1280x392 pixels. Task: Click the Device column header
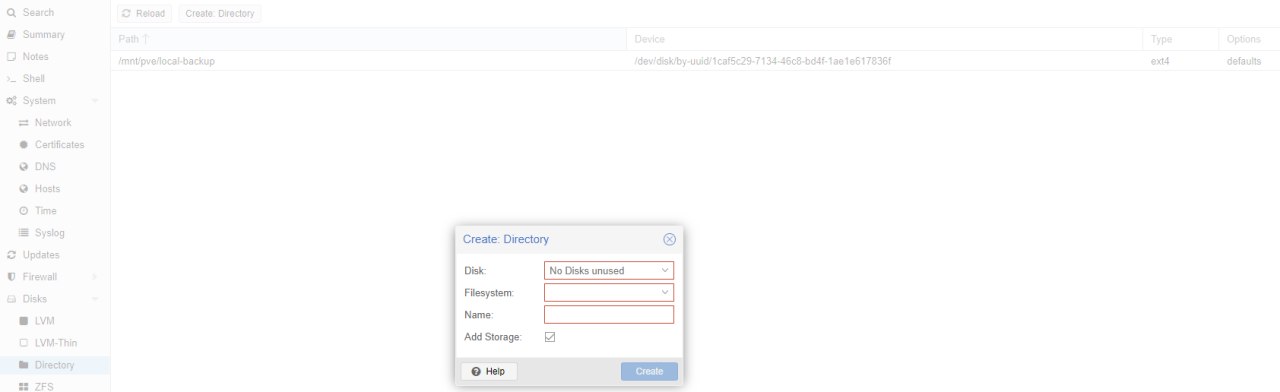[885, 39]
